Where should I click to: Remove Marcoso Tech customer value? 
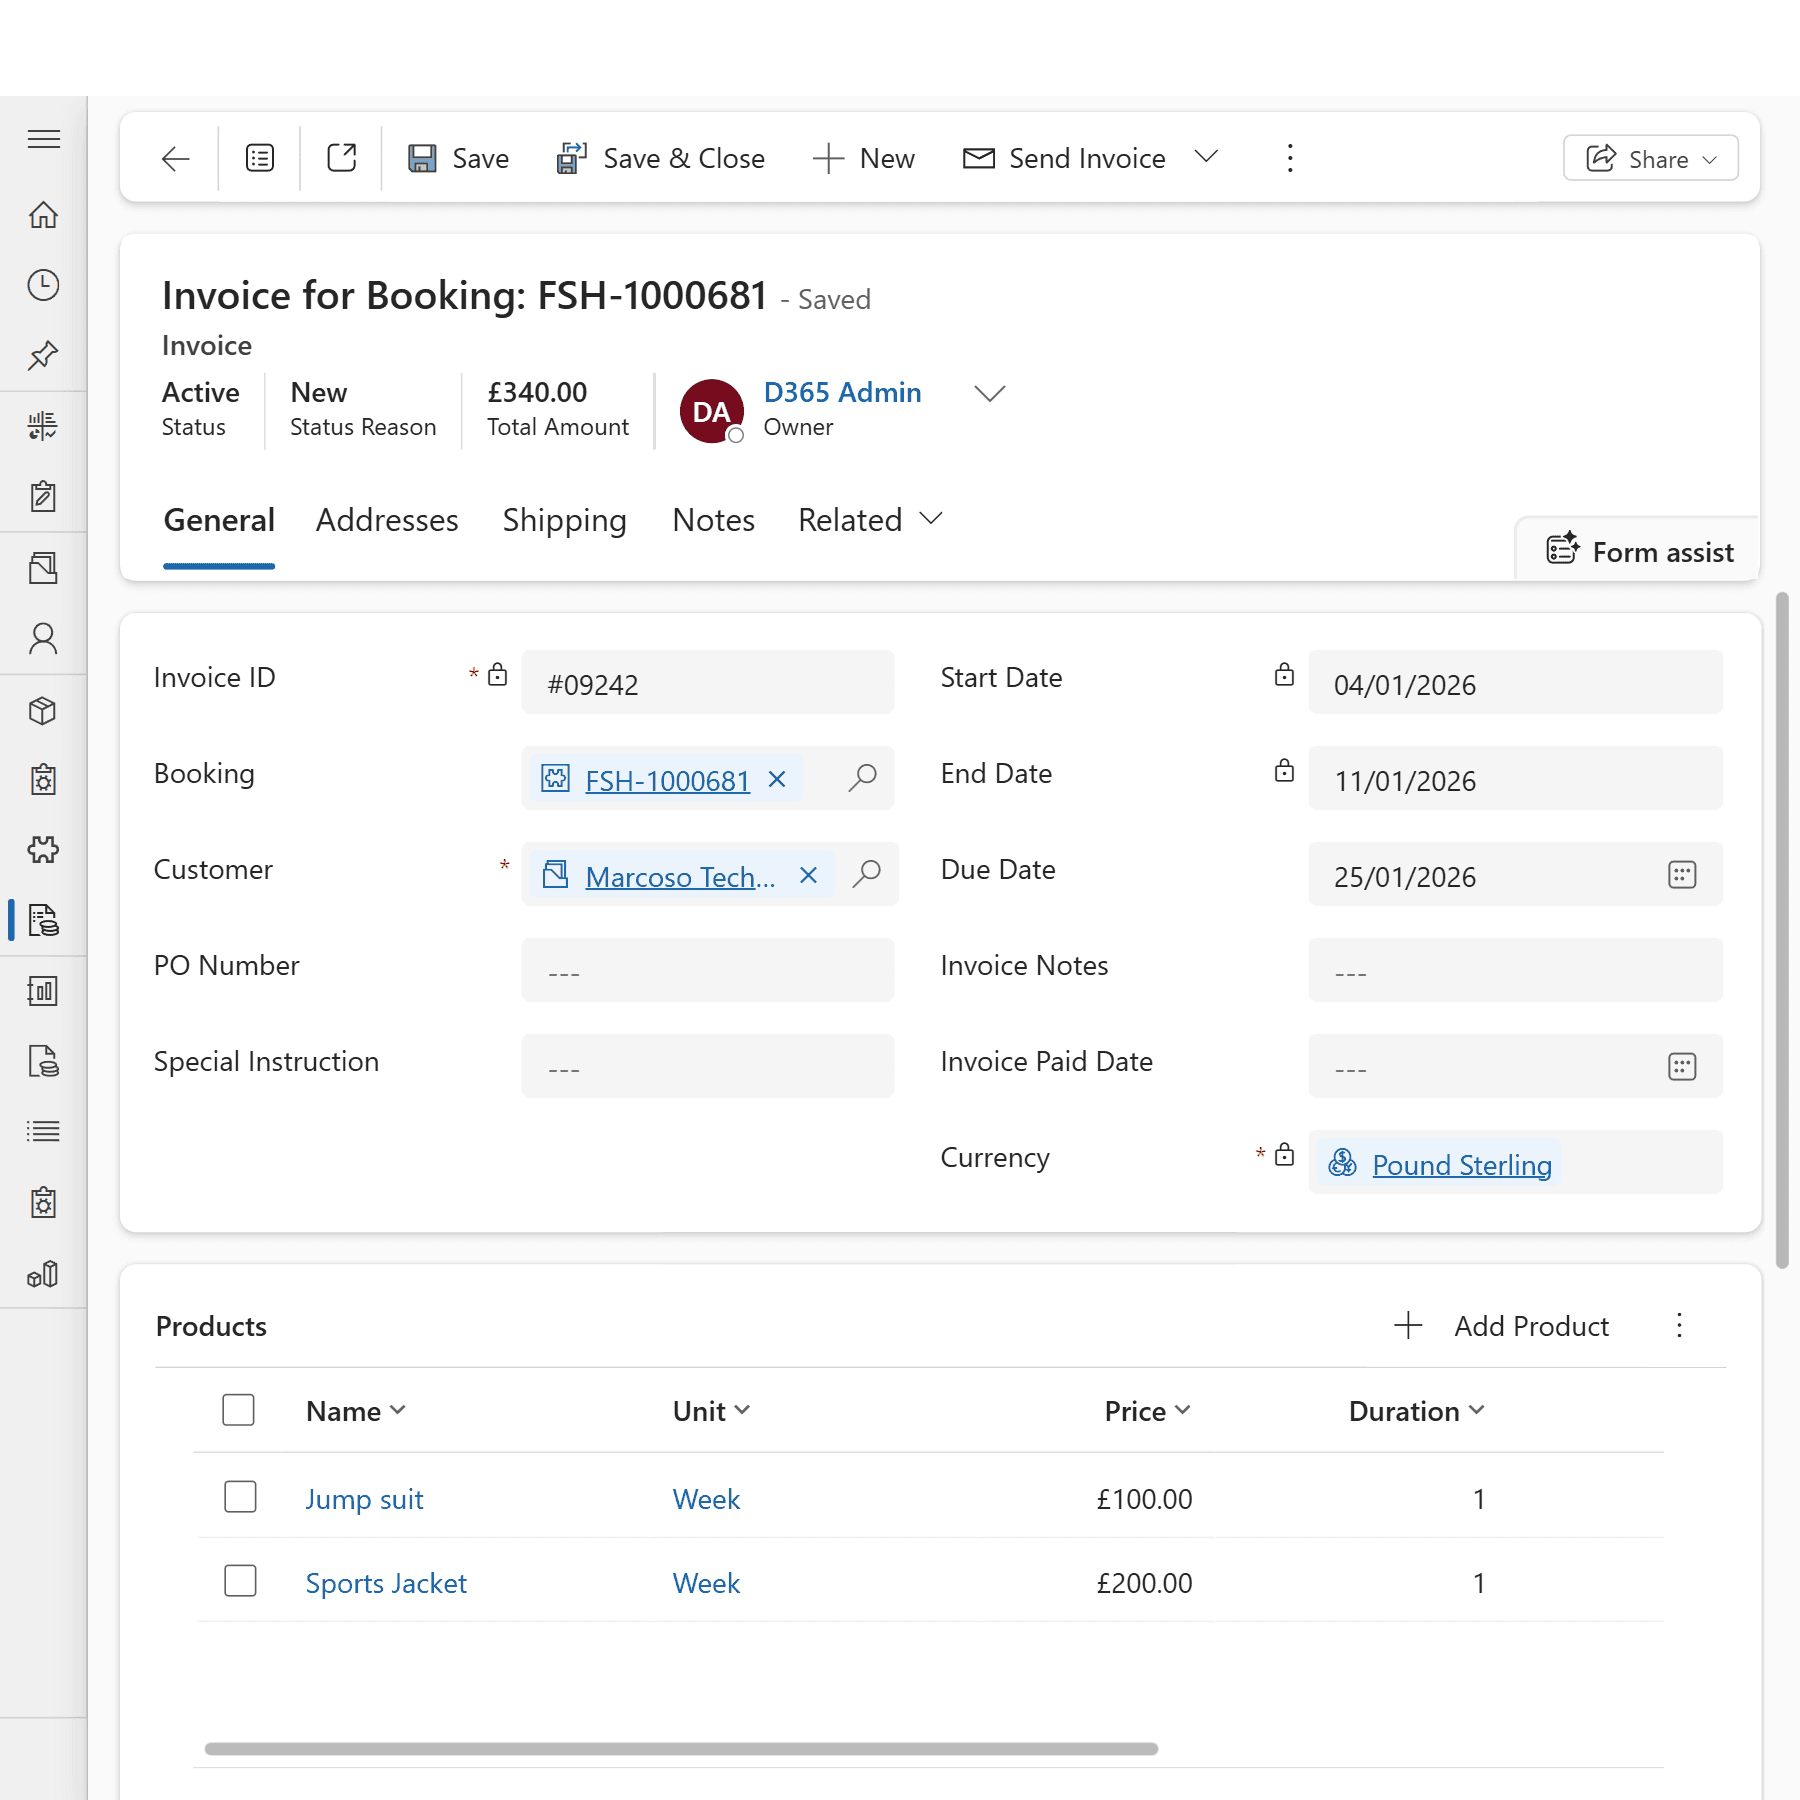(x=809, y=875)
